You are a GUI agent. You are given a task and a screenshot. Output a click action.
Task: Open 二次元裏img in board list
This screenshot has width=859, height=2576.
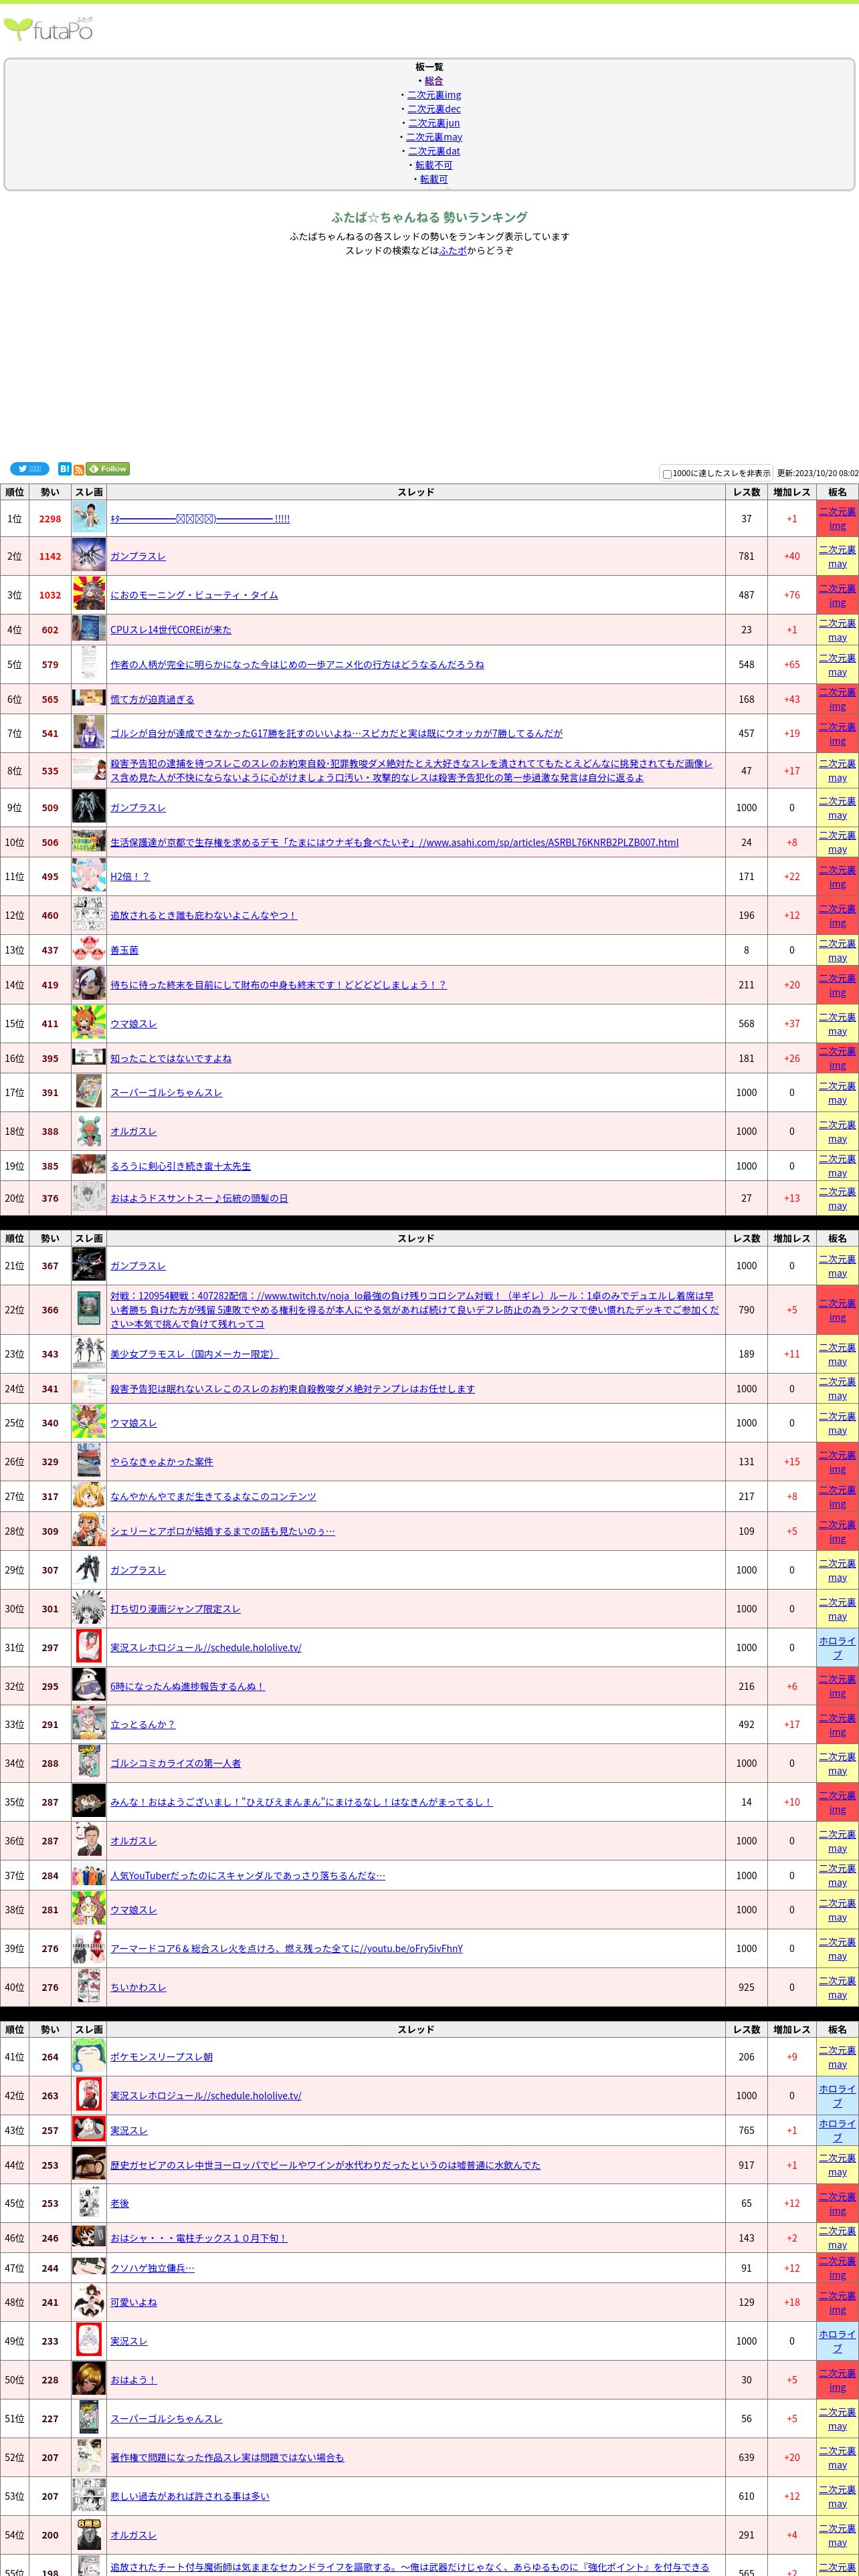click(x=434, y=95)
